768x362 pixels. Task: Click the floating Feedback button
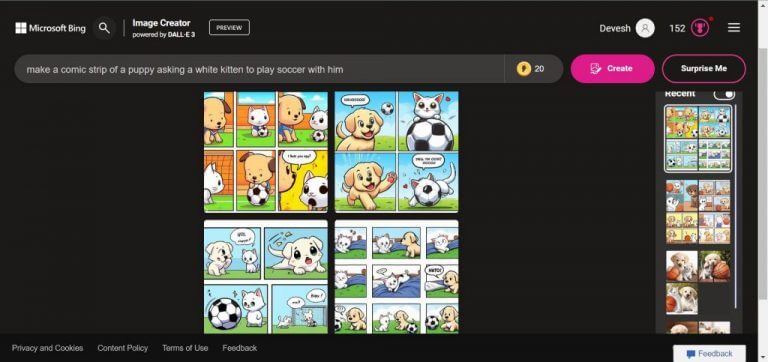click(x=709, y=353)
